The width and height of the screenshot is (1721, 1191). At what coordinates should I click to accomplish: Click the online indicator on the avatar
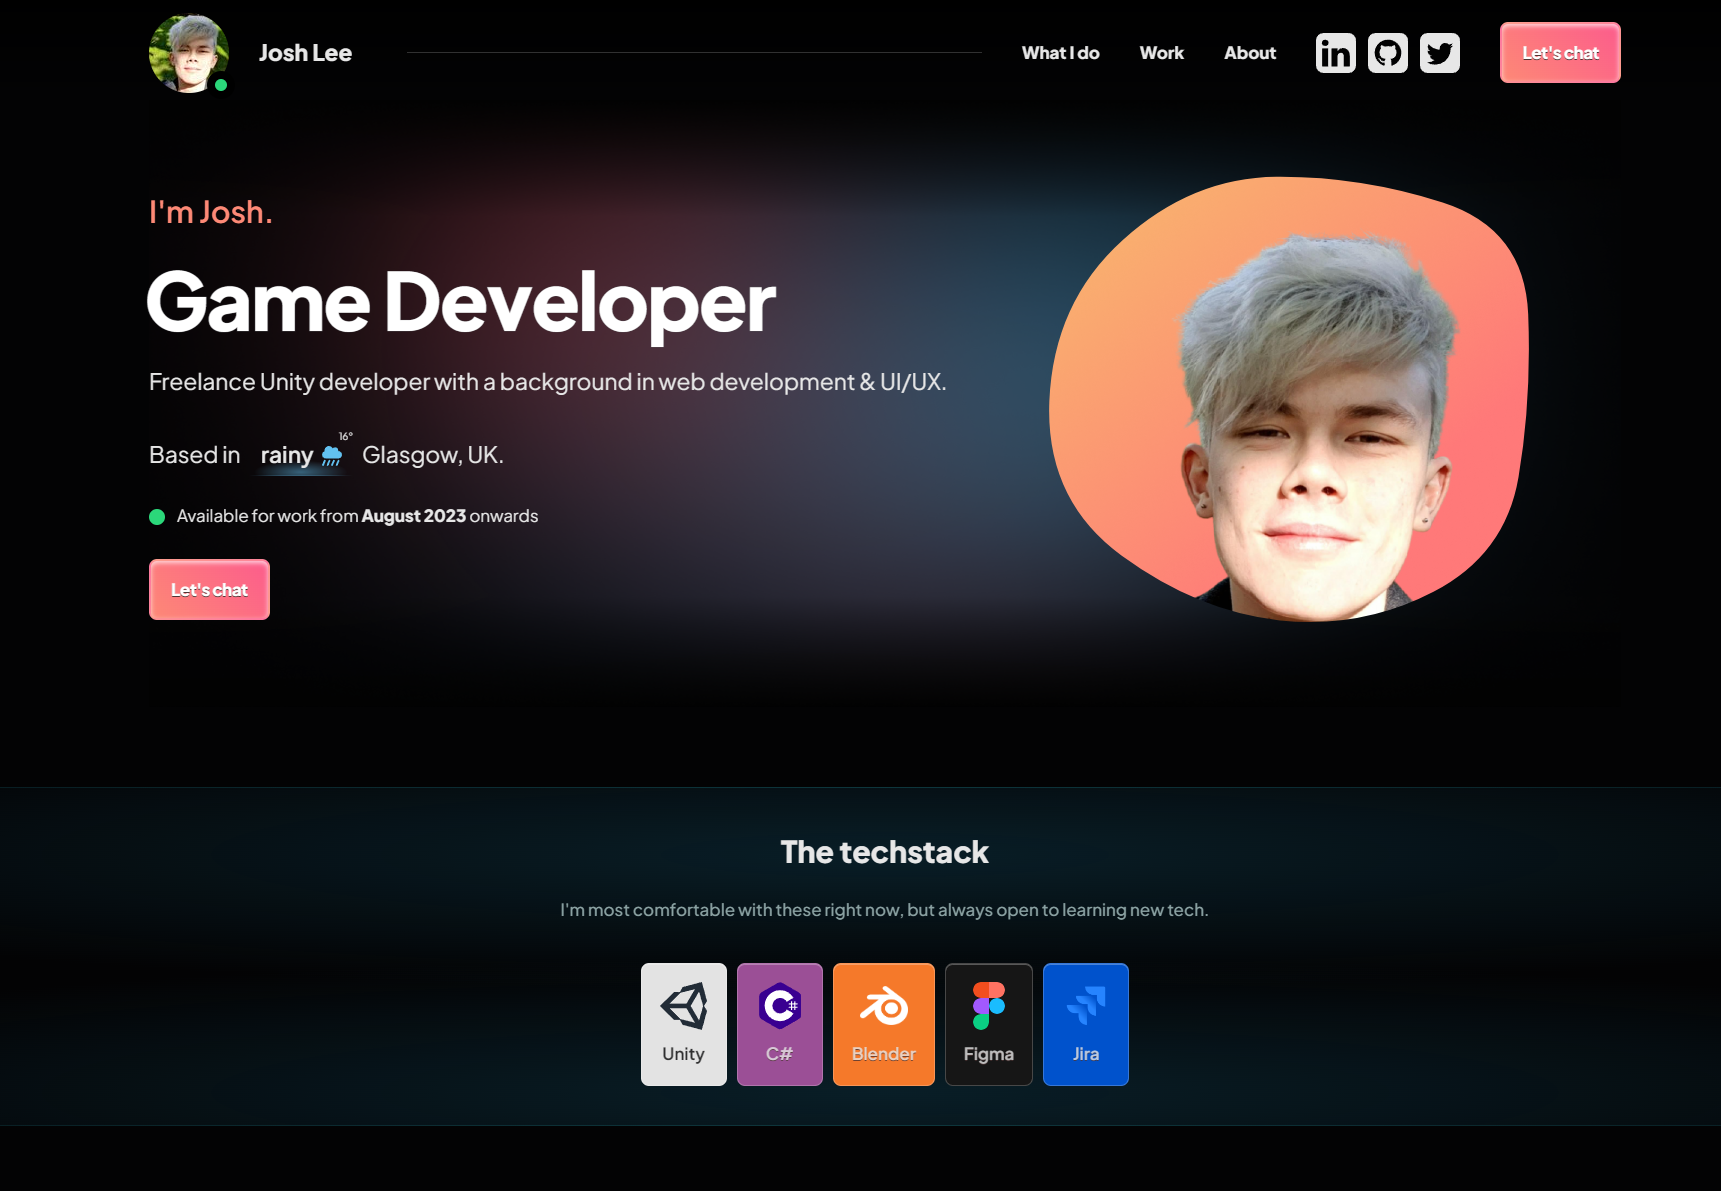click(x=219, y=87)
